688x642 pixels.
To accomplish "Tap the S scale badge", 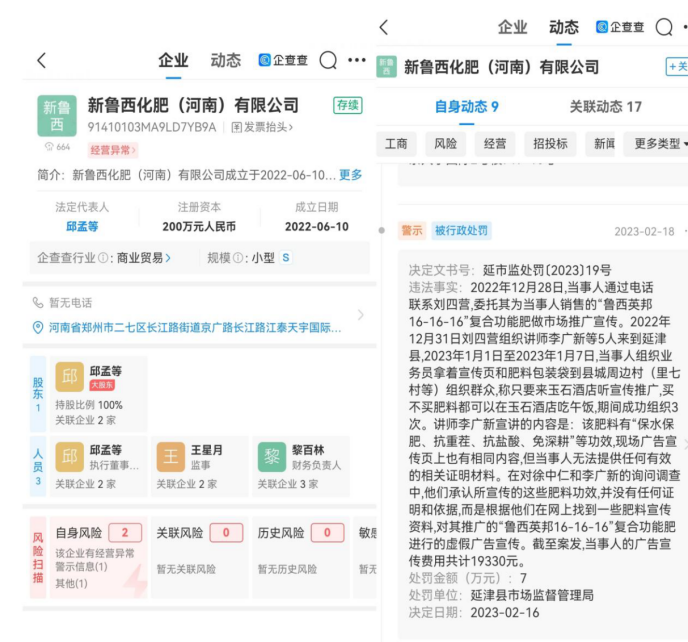I will [x=286, y=258].
